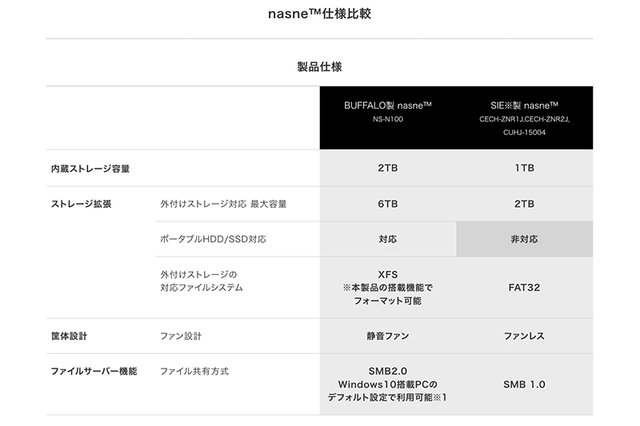Image resolution: width=640 pixels, height=426 pixels.
Task: Click the 6TB external storage cell
Action: 388,204
